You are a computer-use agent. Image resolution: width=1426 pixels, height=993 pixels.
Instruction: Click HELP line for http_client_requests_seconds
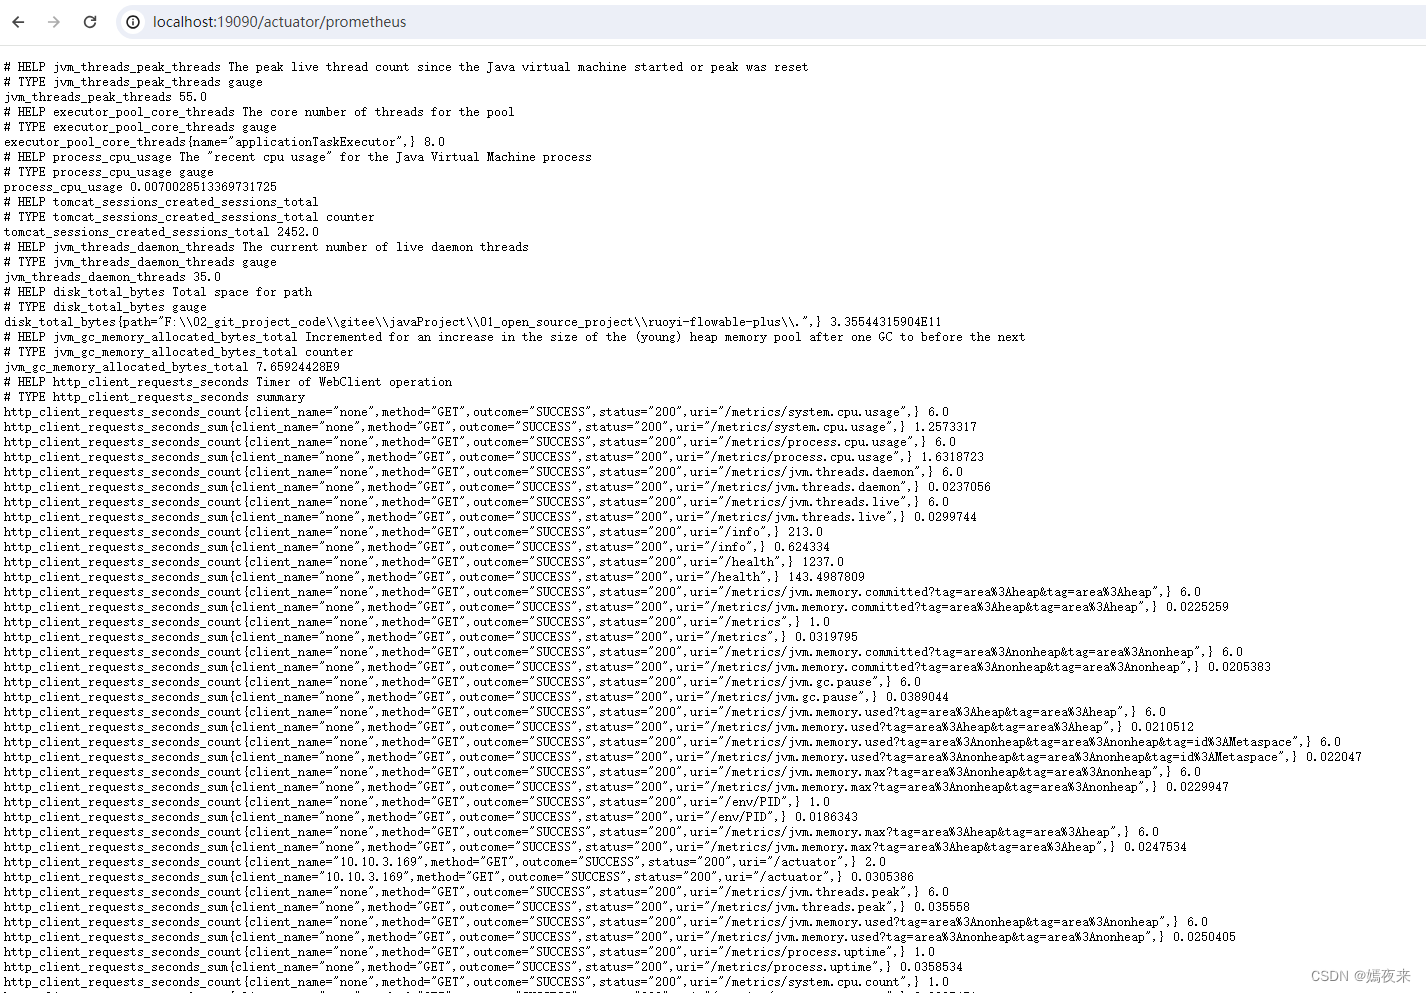[228, 382]
